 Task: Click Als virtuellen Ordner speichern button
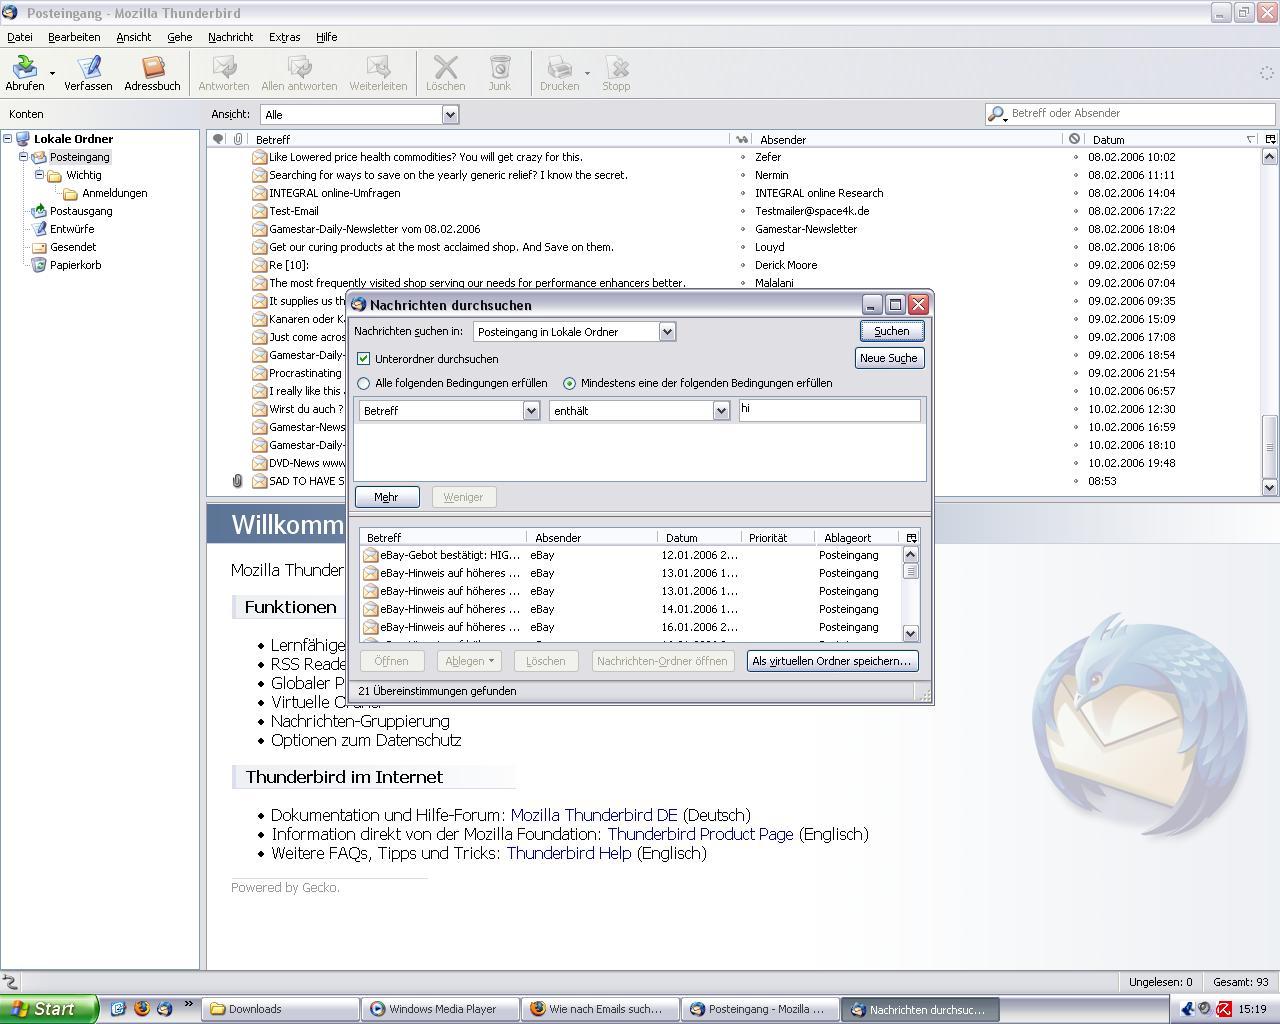(832, 661)
